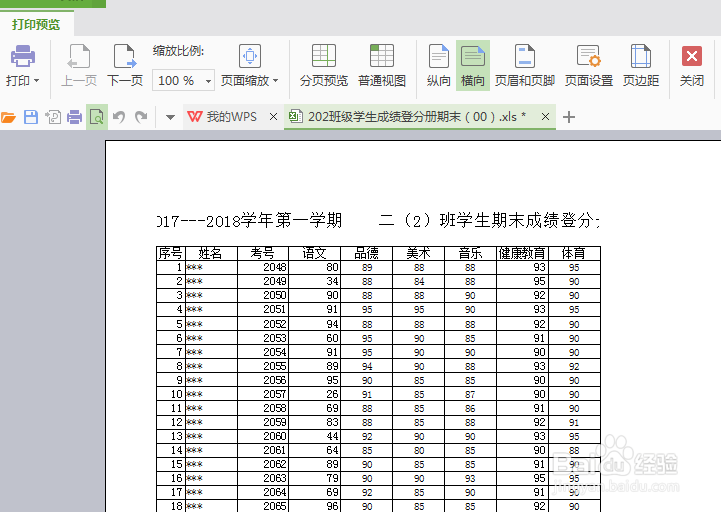Set portrait orientation (纵向)

coord(438,66)
